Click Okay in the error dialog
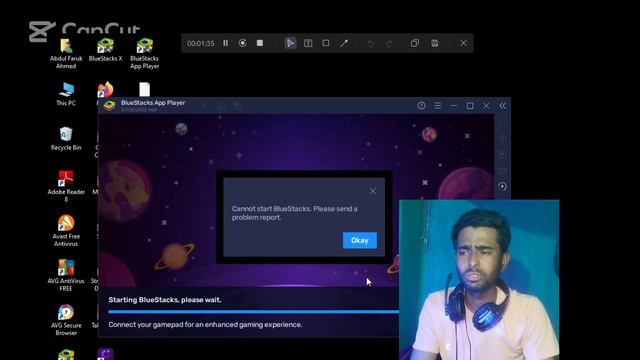The width and height of the screenshot is (640, 360). point(360,240)
